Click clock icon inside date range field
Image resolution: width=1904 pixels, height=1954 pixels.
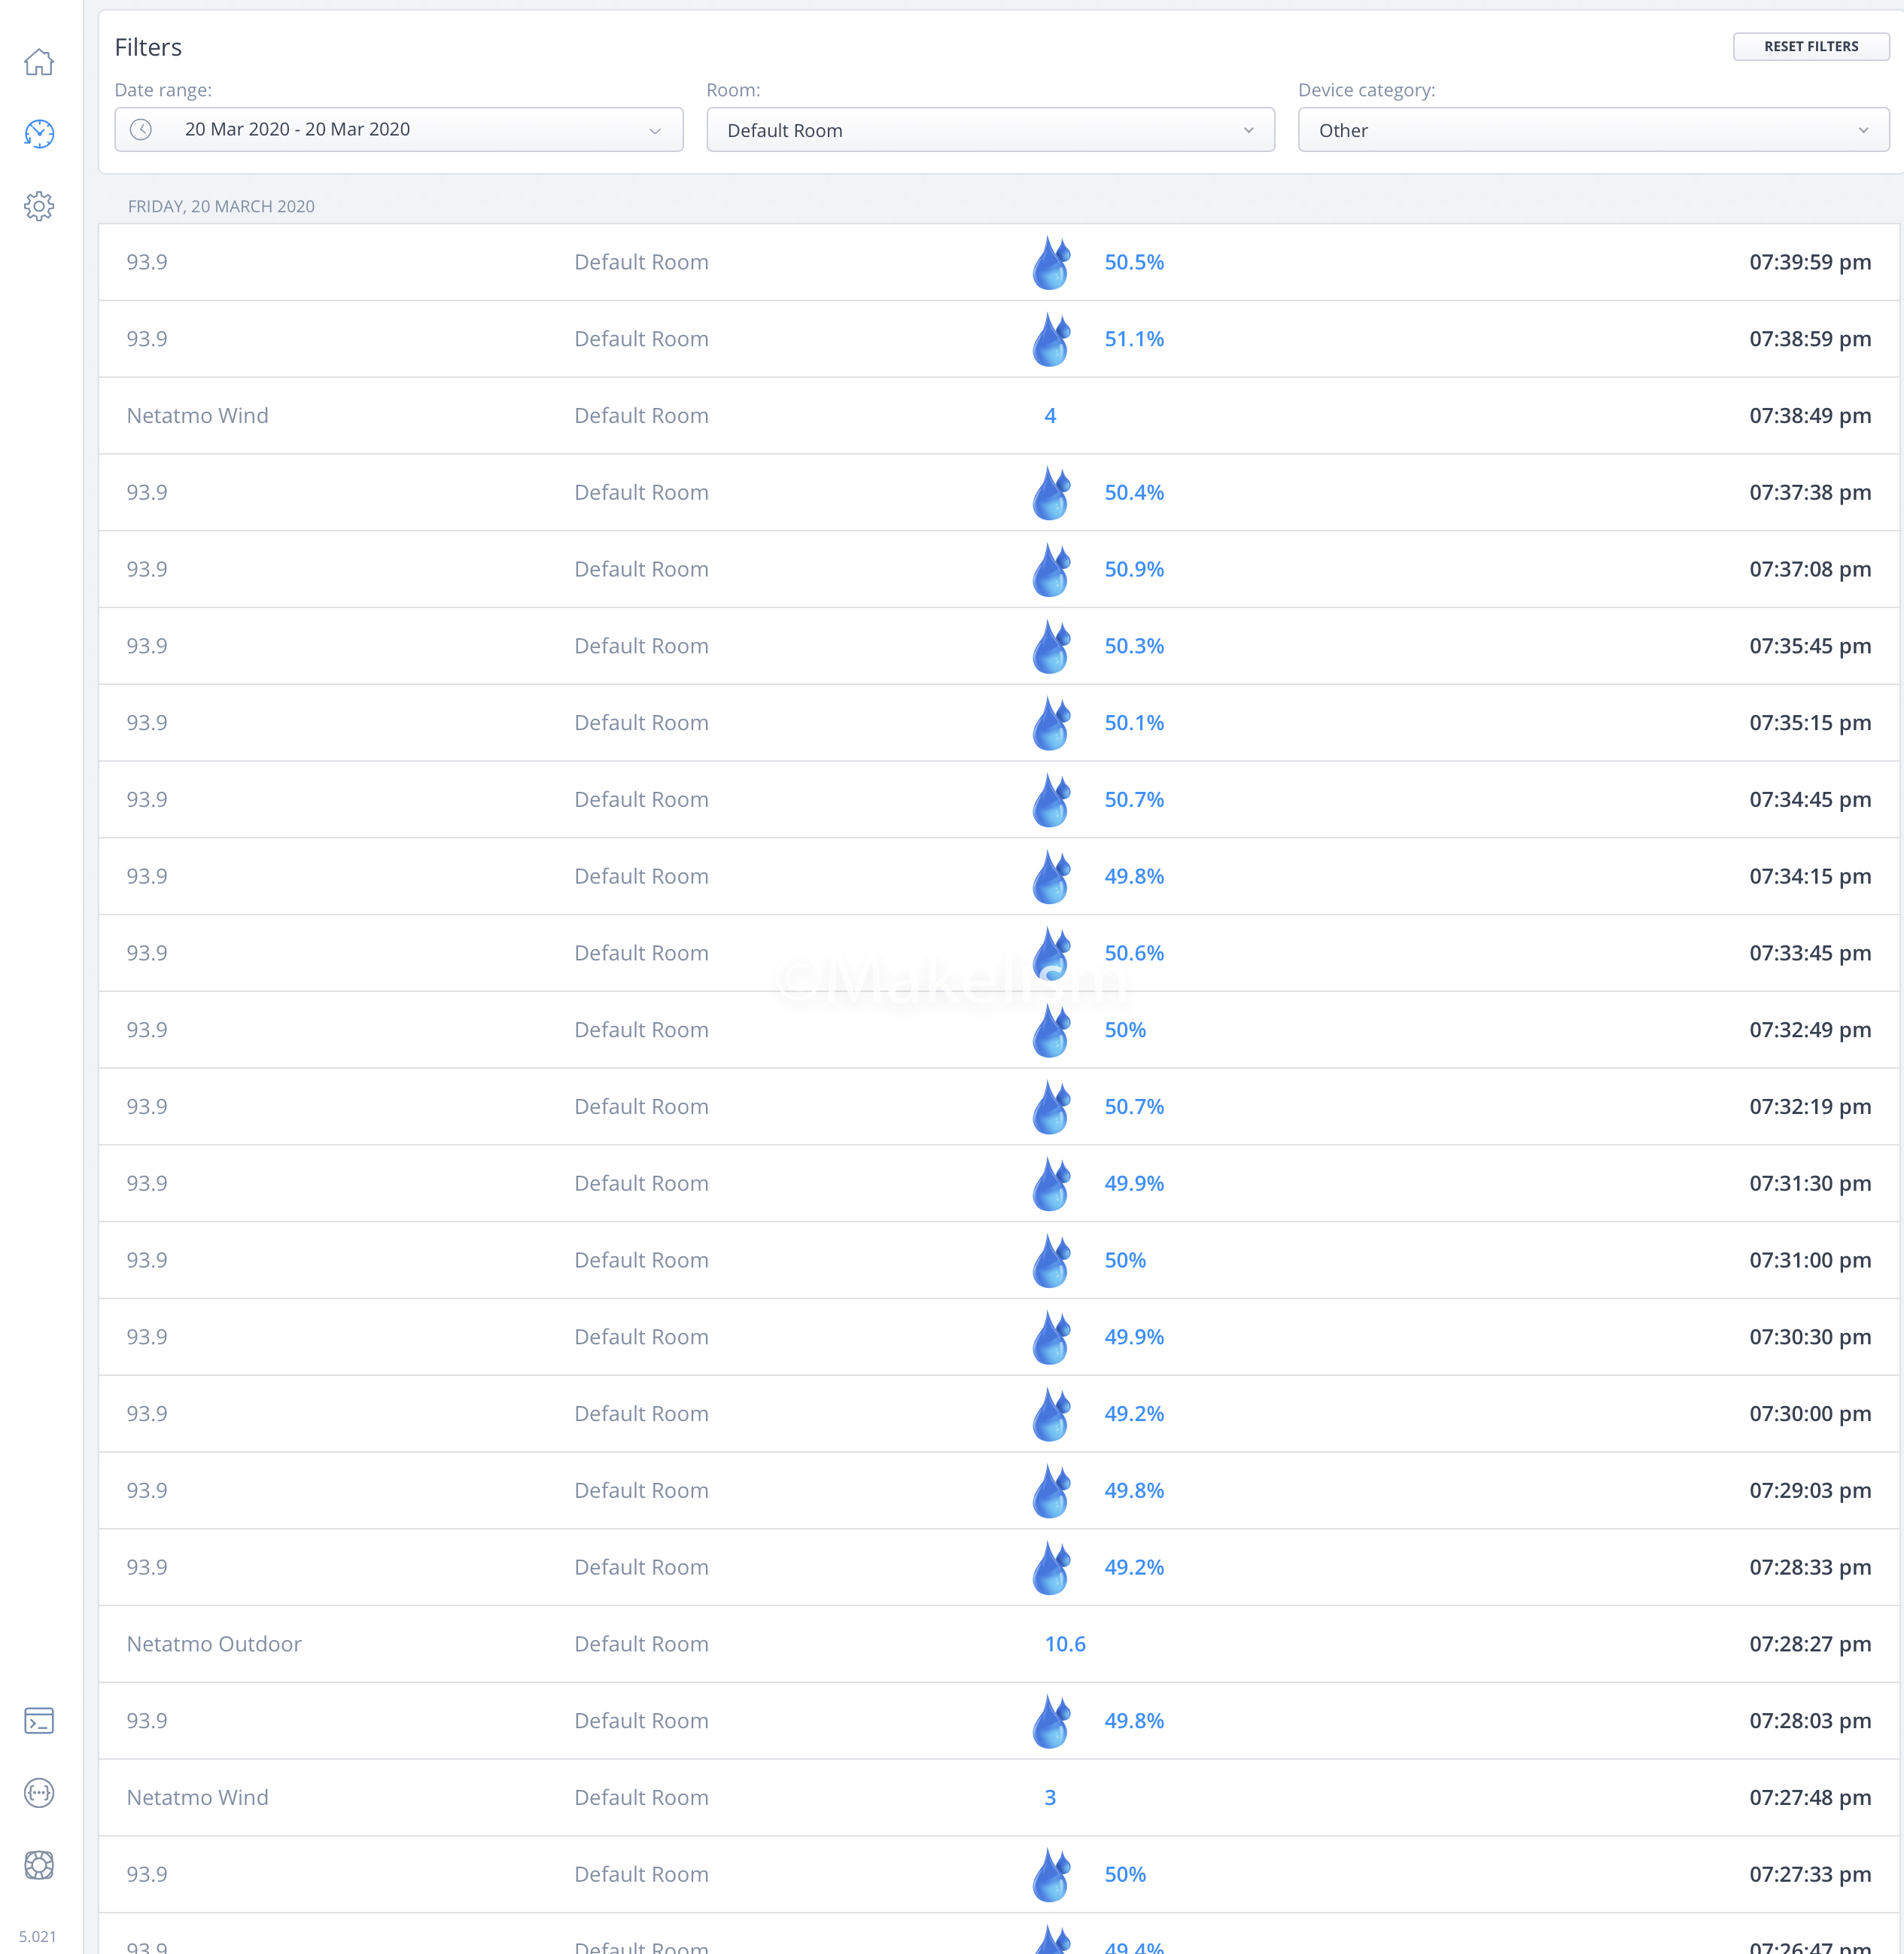[x=141, y=130]
